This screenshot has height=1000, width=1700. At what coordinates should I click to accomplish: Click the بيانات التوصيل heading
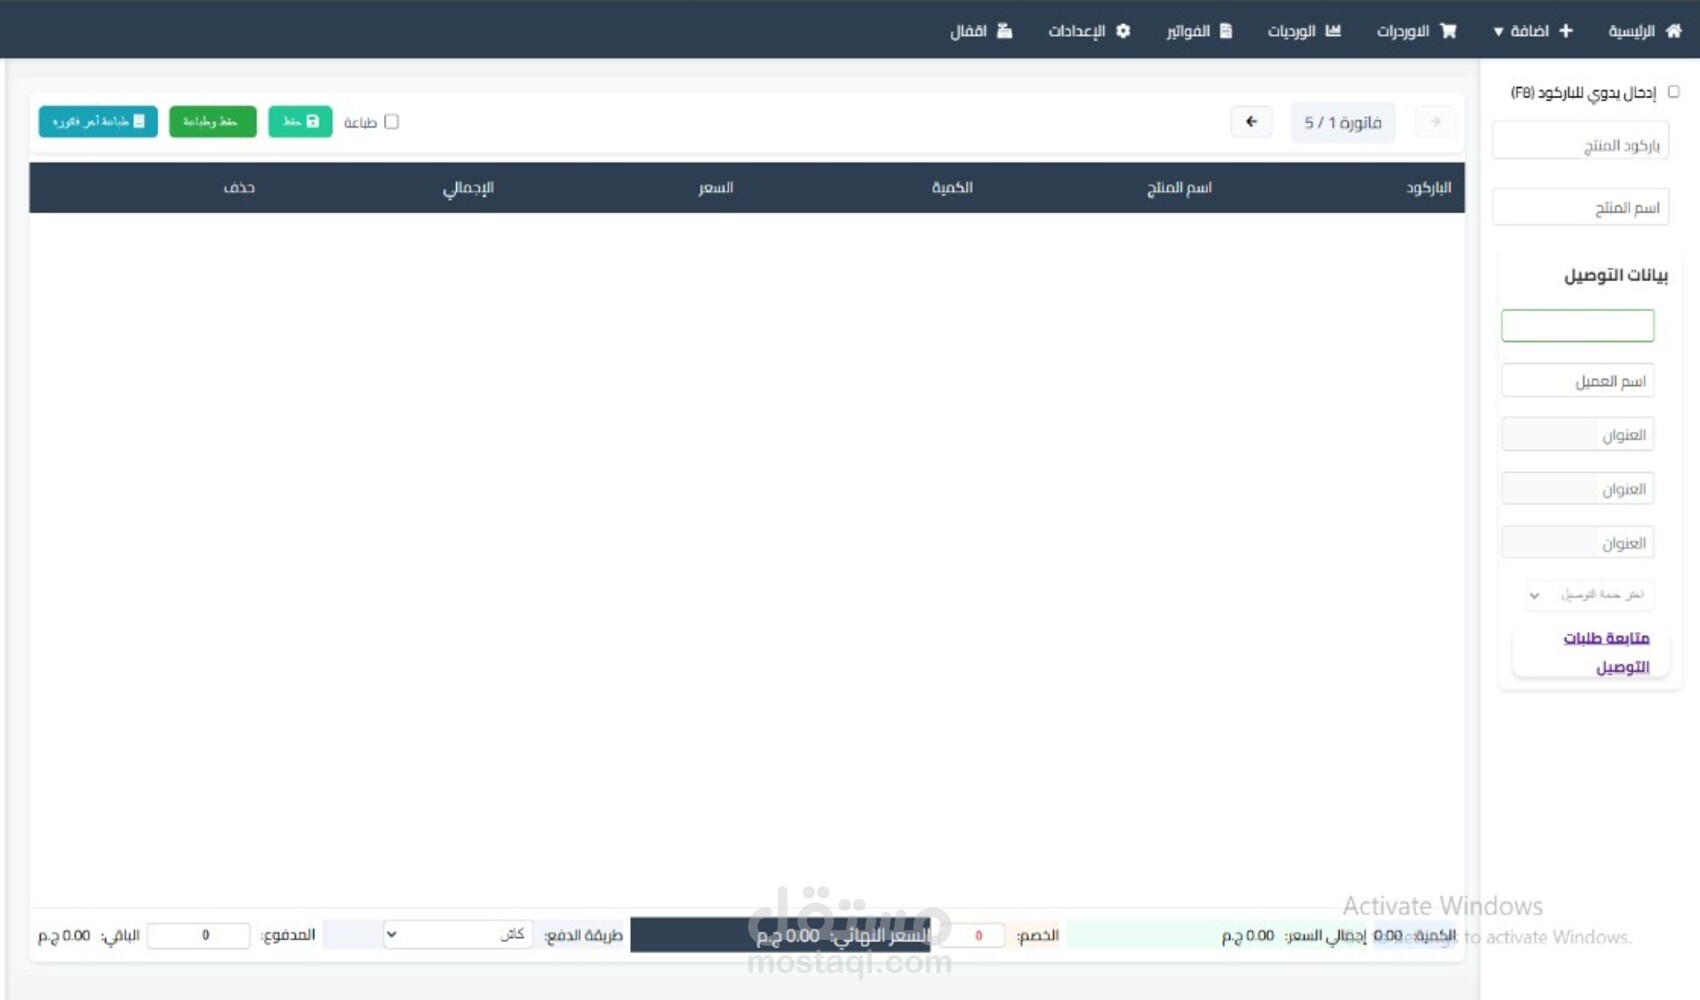(x=1616, y=275)
